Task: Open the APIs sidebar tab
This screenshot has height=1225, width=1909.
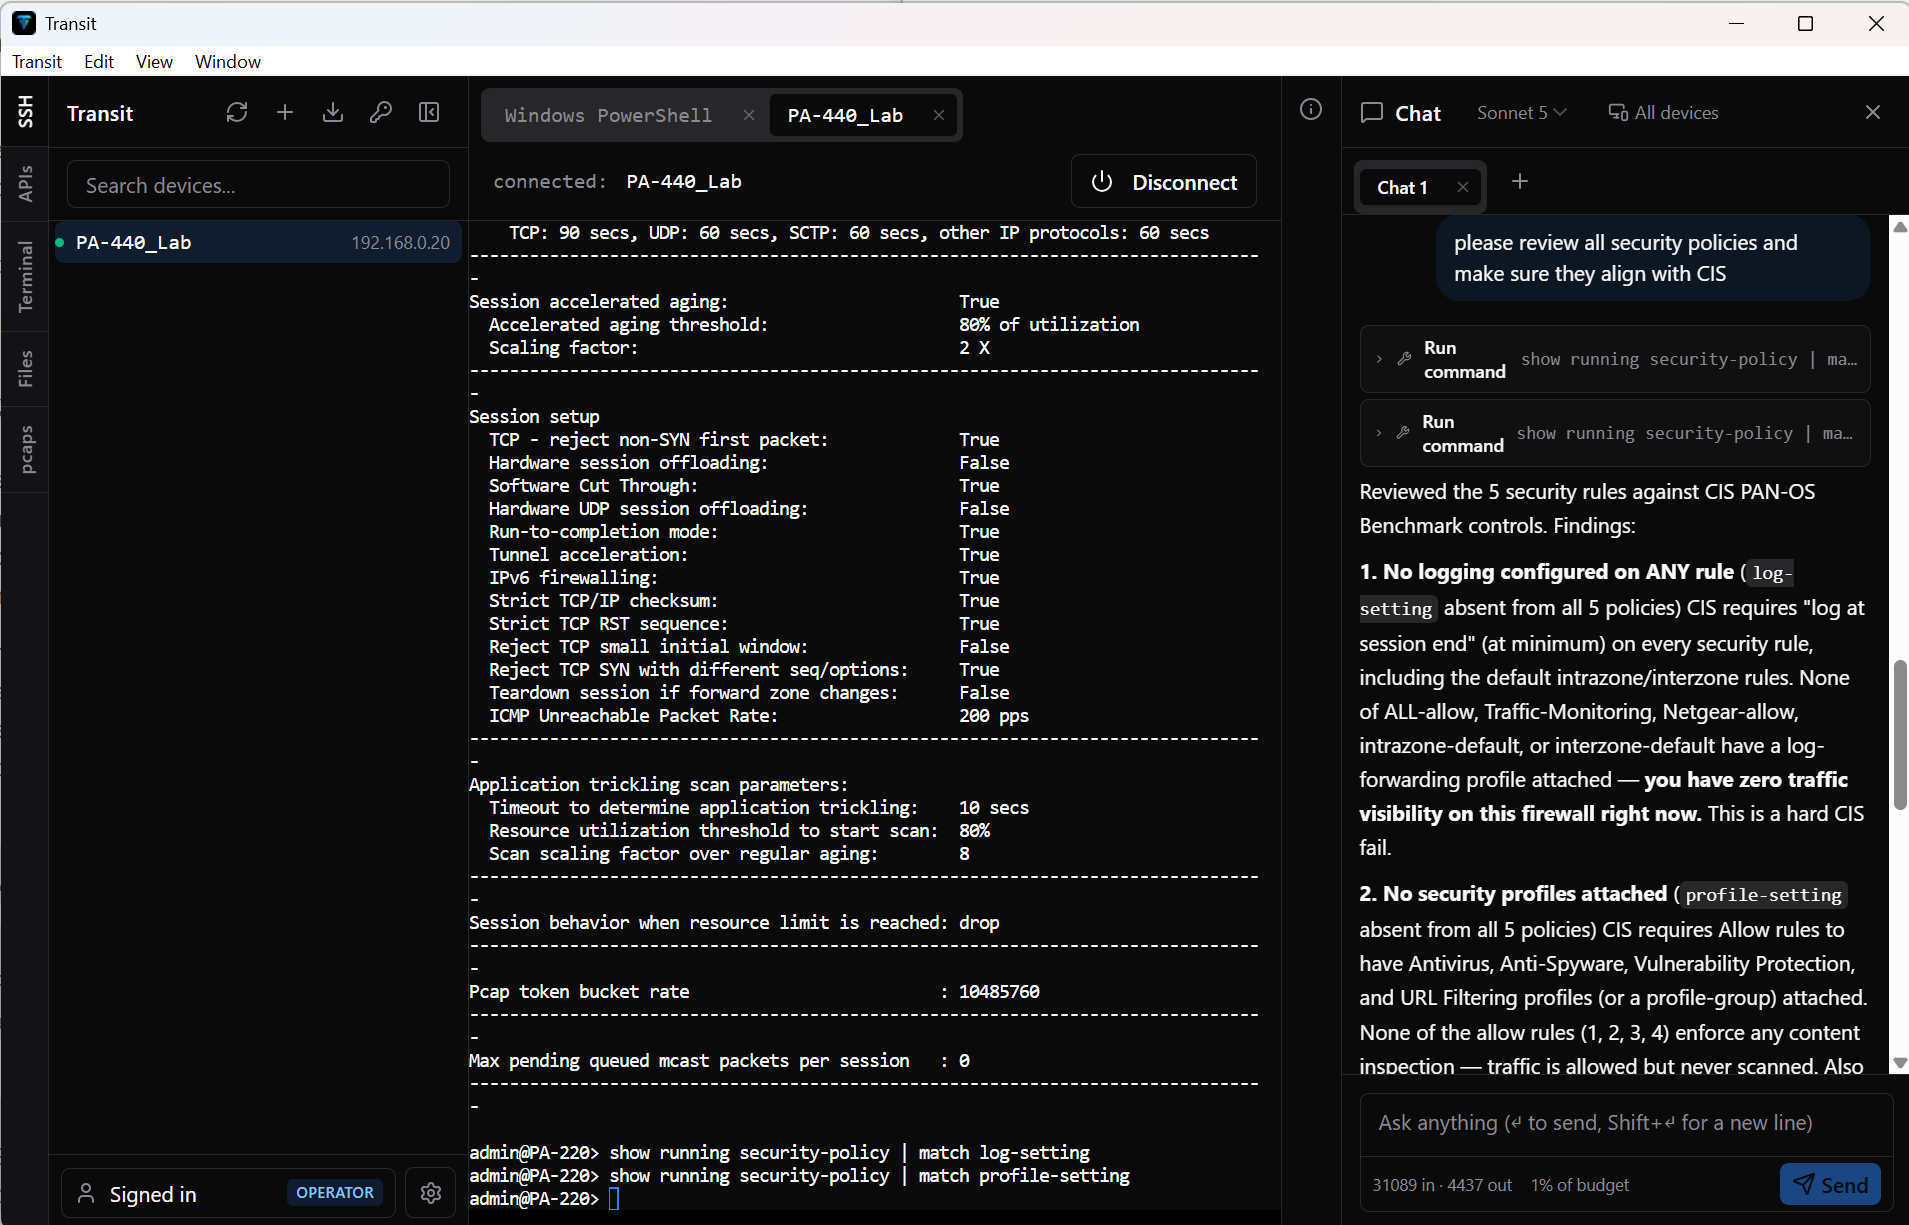Action: pos(25,183)
